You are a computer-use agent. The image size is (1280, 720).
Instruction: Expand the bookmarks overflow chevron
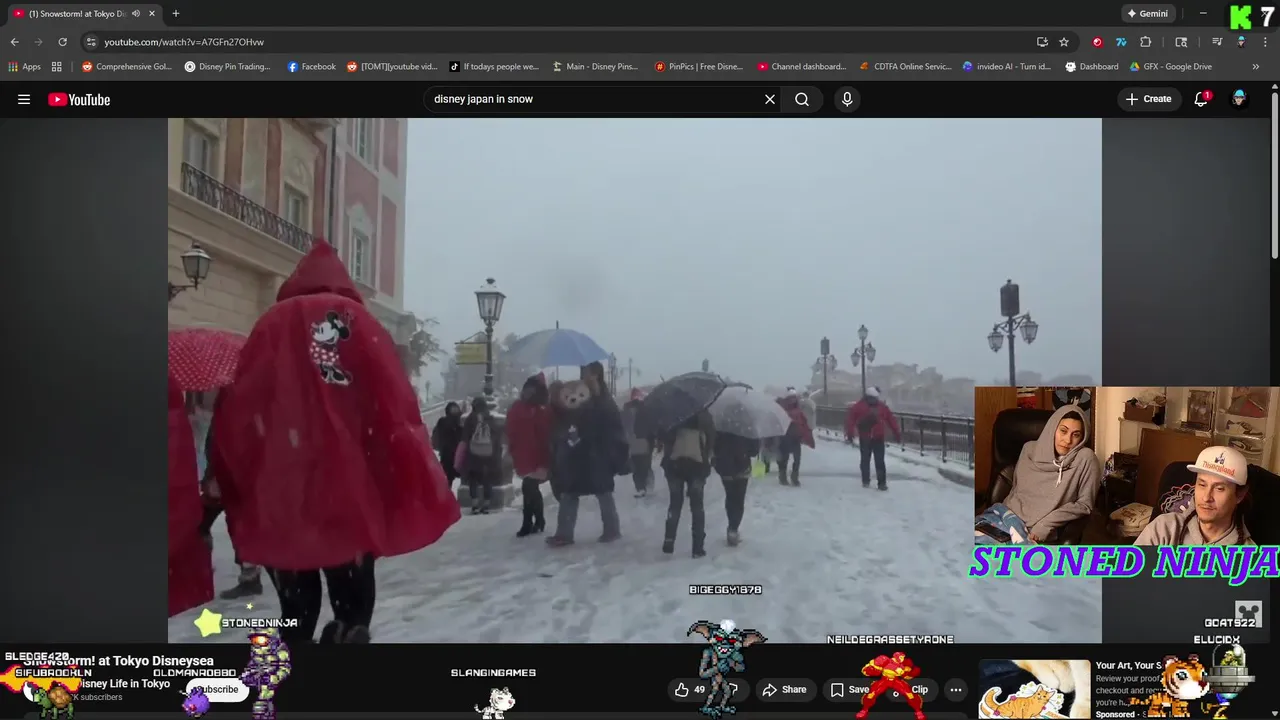1256,67
